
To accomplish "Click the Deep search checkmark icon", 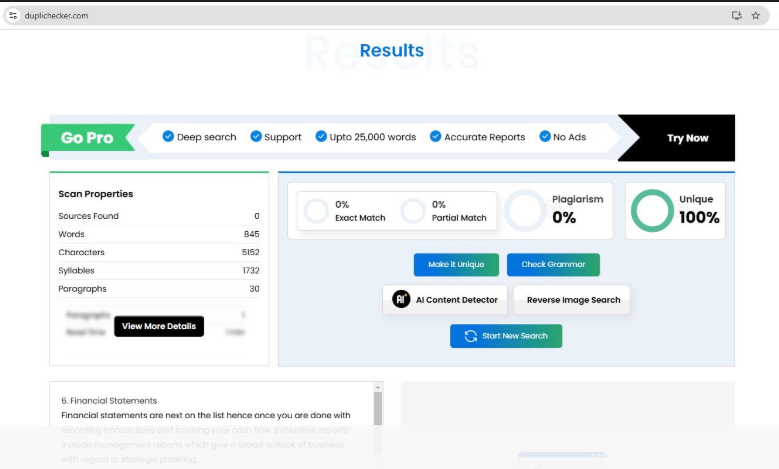I will 168,136.
